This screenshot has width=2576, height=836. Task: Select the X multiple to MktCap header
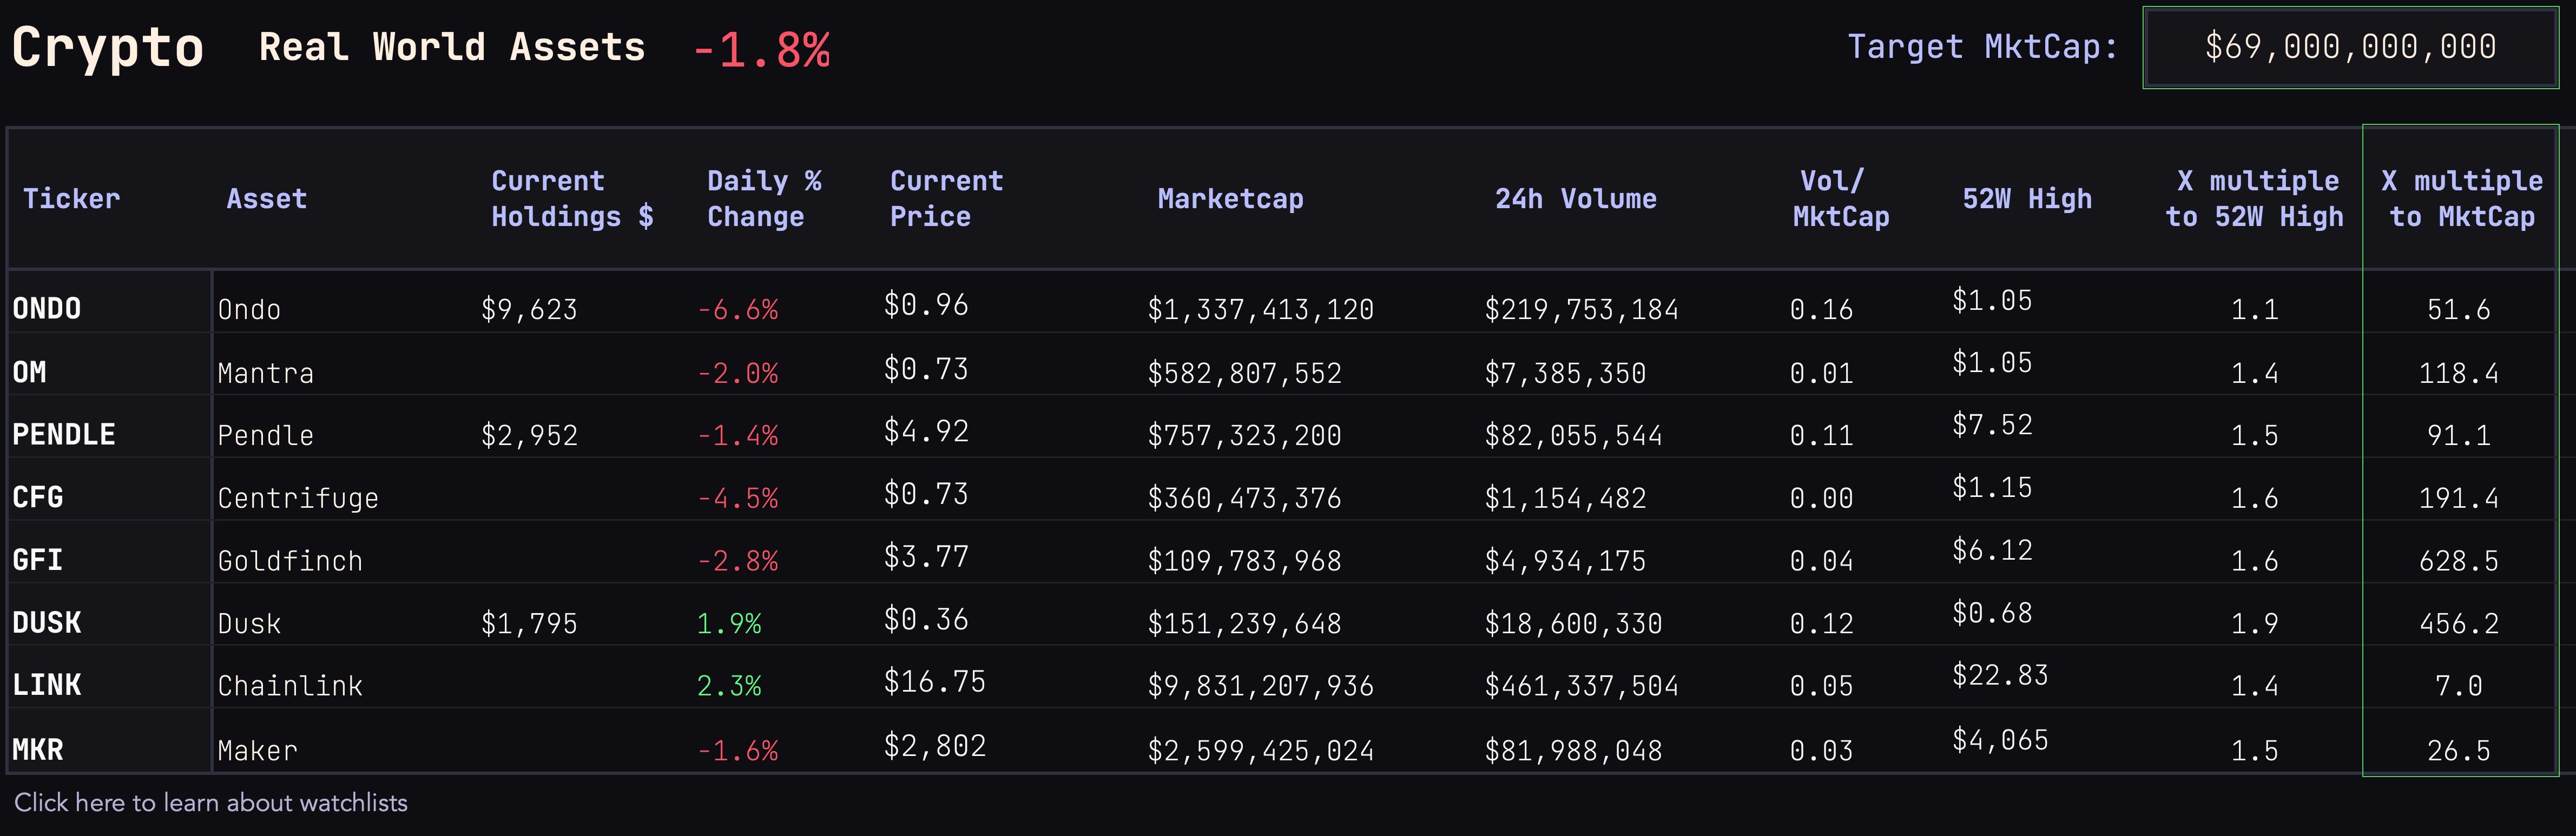(x=2461, y=199)
